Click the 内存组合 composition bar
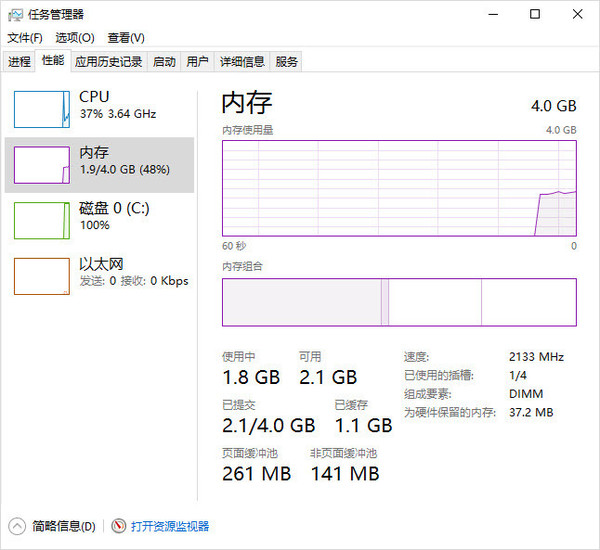The image size is (600, 550). 399,302
